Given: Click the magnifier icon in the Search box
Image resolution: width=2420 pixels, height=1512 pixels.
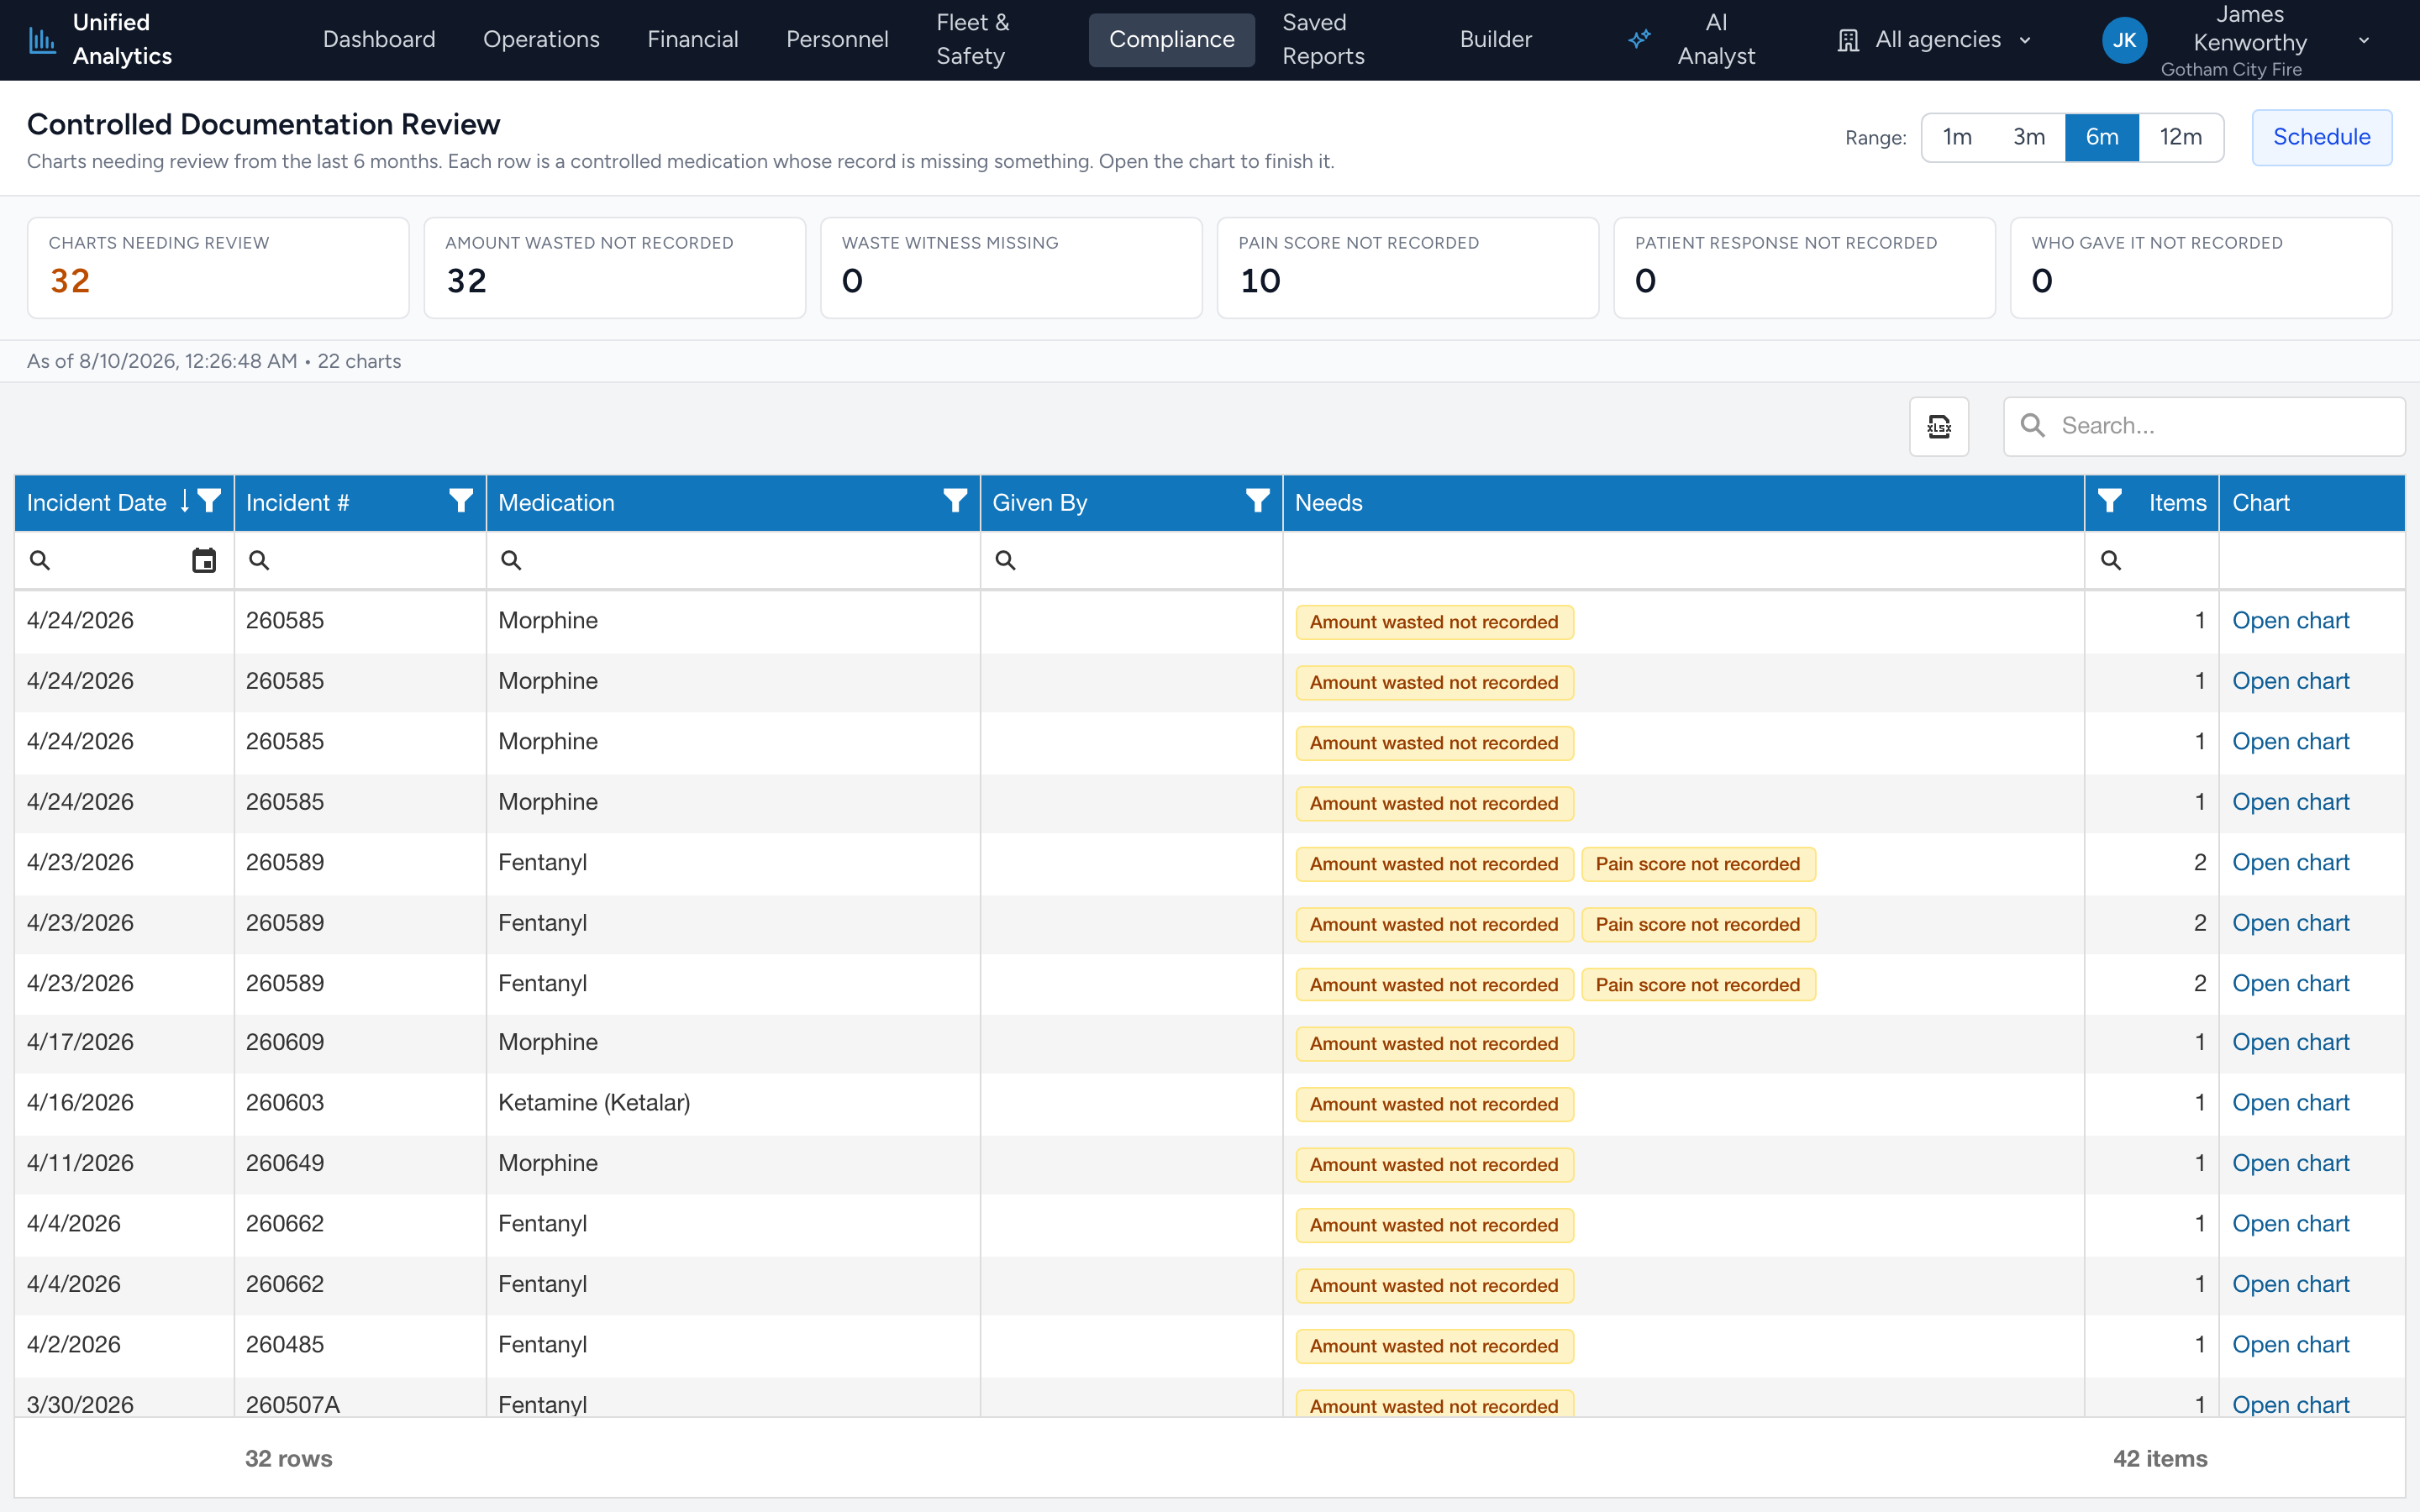Looking at the screenshot, I should pyautogui.click(x=2032, y=426).
